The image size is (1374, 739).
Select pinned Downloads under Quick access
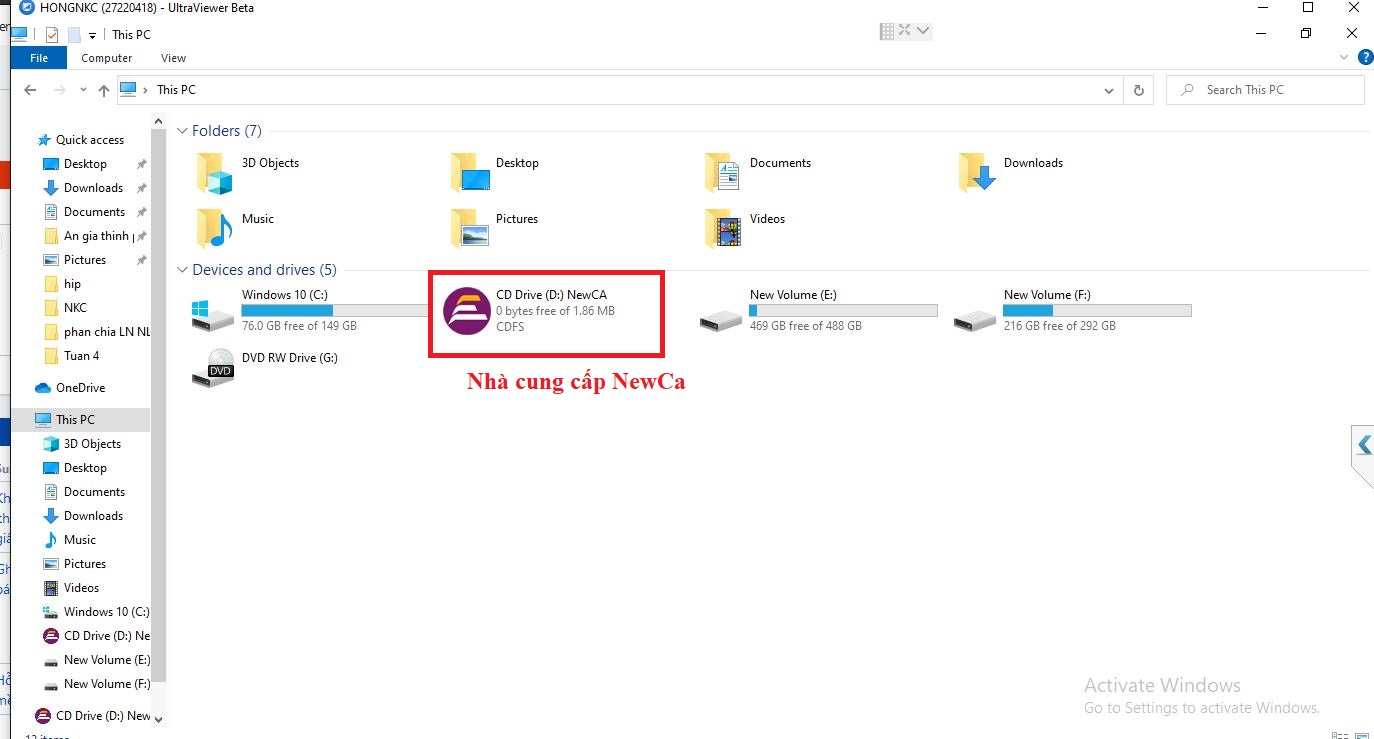coord(93,188)
